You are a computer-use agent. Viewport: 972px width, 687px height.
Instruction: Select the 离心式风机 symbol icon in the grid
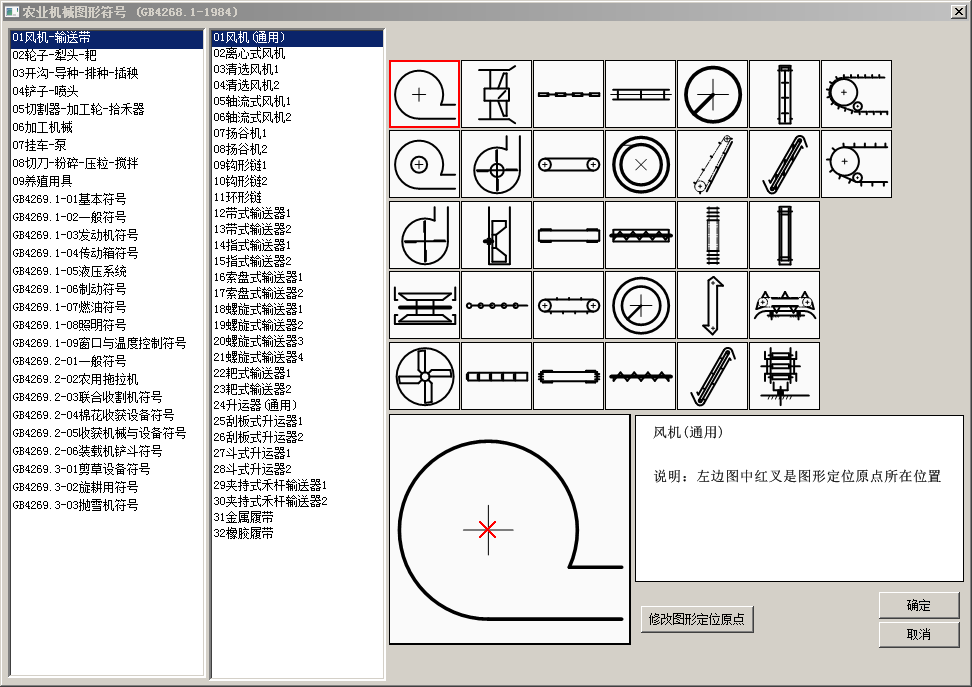pyautogui.click(x=423, y=165)
